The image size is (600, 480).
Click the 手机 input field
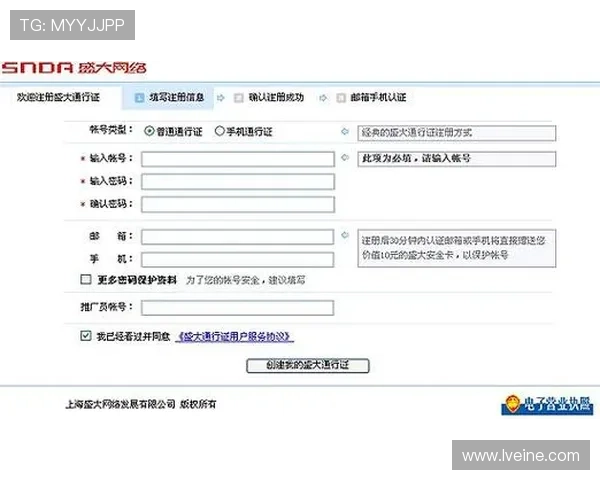pyautogui.click(x=237, y=260)
